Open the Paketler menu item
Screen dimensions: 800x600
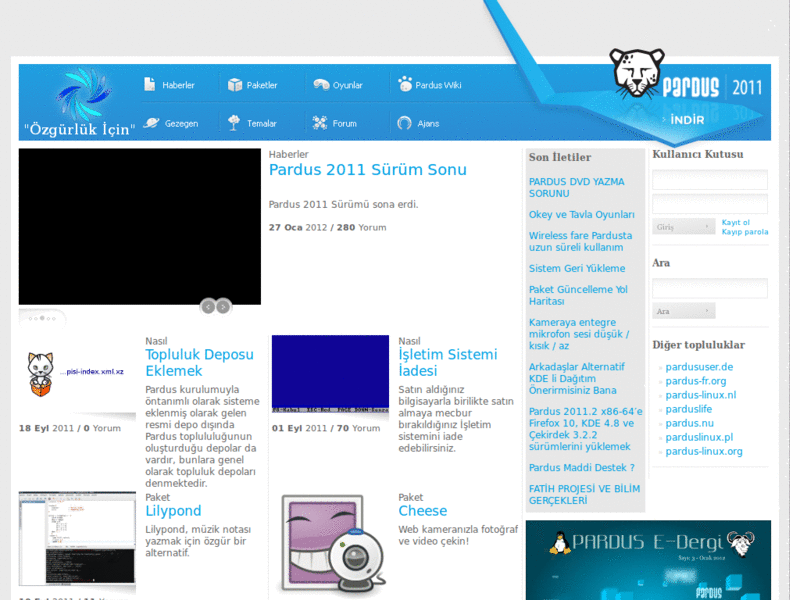click(262, 85)
